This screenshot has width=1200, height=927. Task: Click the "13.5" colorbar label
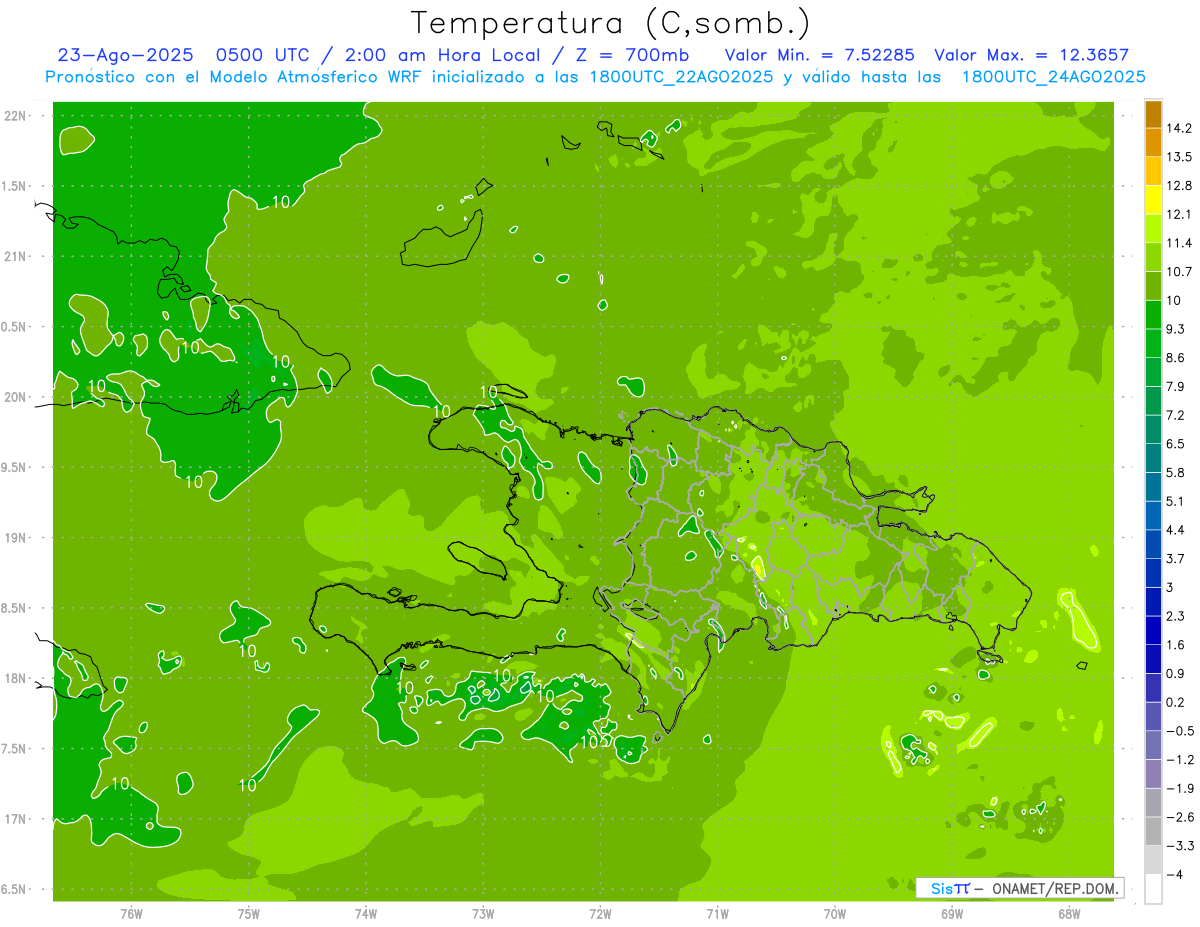(x=1179, y=157)
